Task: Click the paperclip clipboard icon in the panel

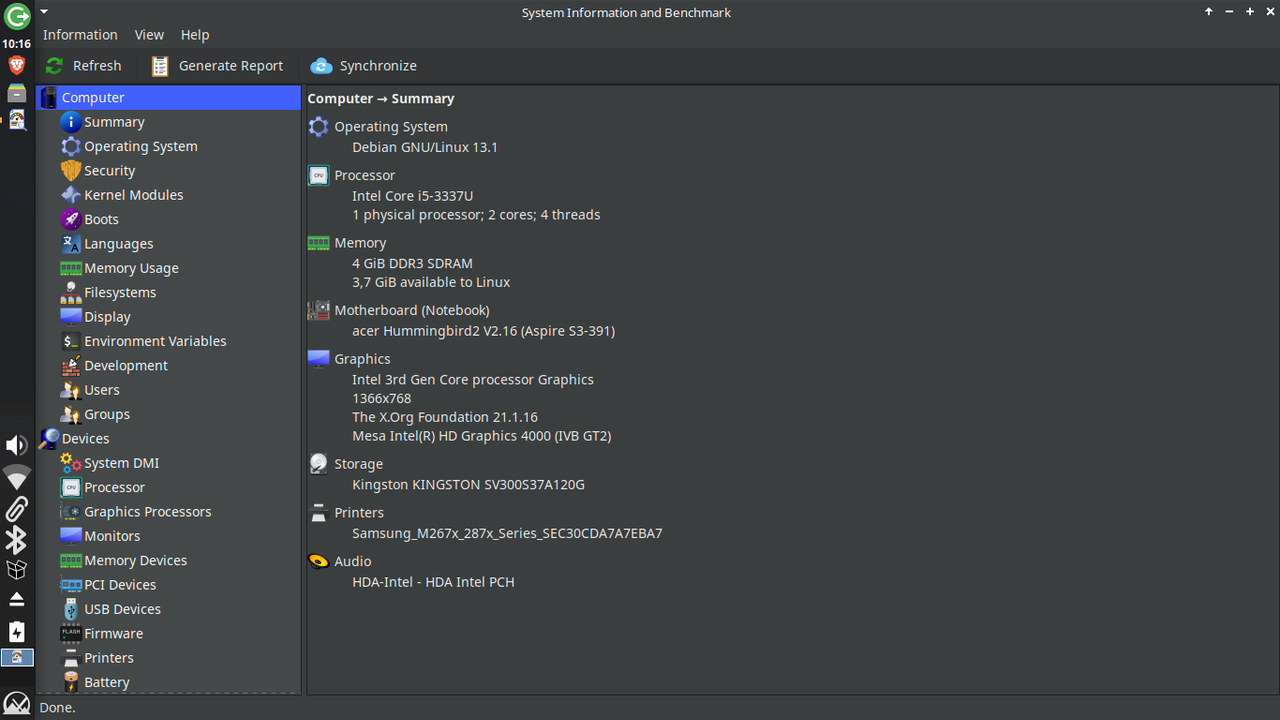Action: (x=17, y=508)
